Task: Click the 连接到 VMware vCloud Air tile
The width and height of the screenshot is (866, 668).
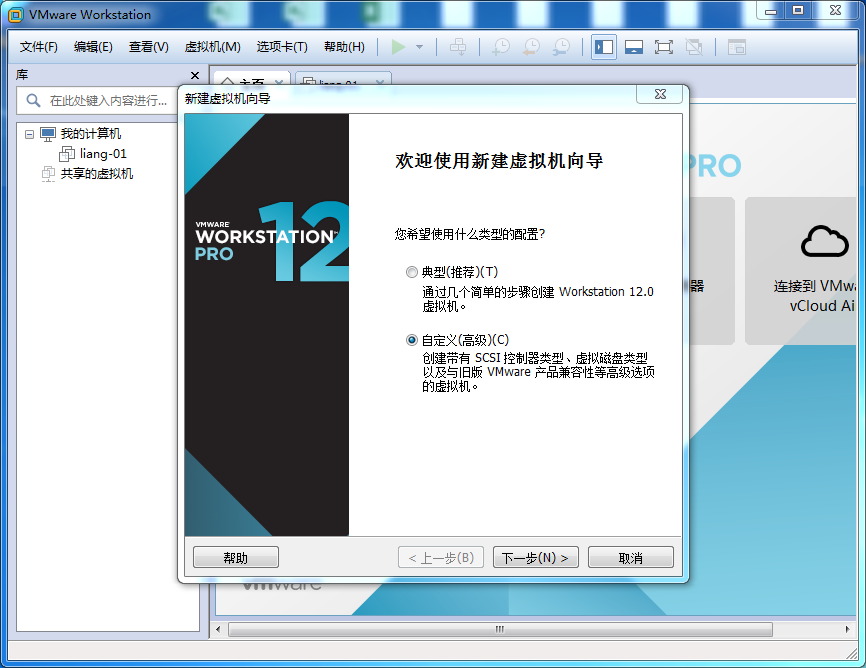Action: 801,271
